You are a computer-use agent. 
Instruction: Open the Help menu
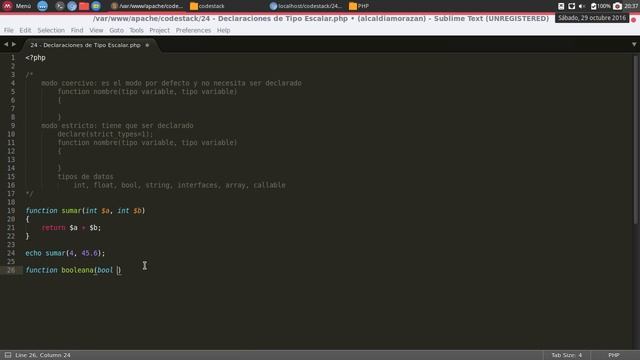click(223, 30)
